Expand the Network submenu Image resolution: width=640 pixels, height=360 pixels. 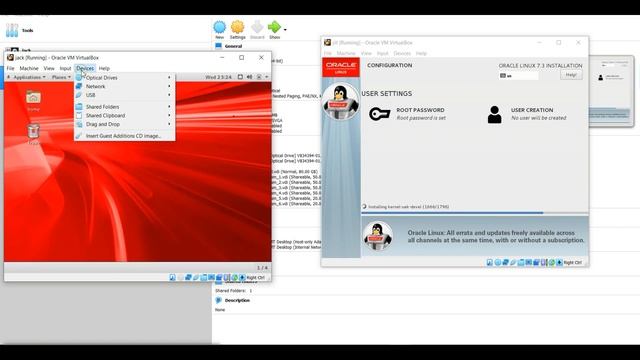click(x=124, y=87)
